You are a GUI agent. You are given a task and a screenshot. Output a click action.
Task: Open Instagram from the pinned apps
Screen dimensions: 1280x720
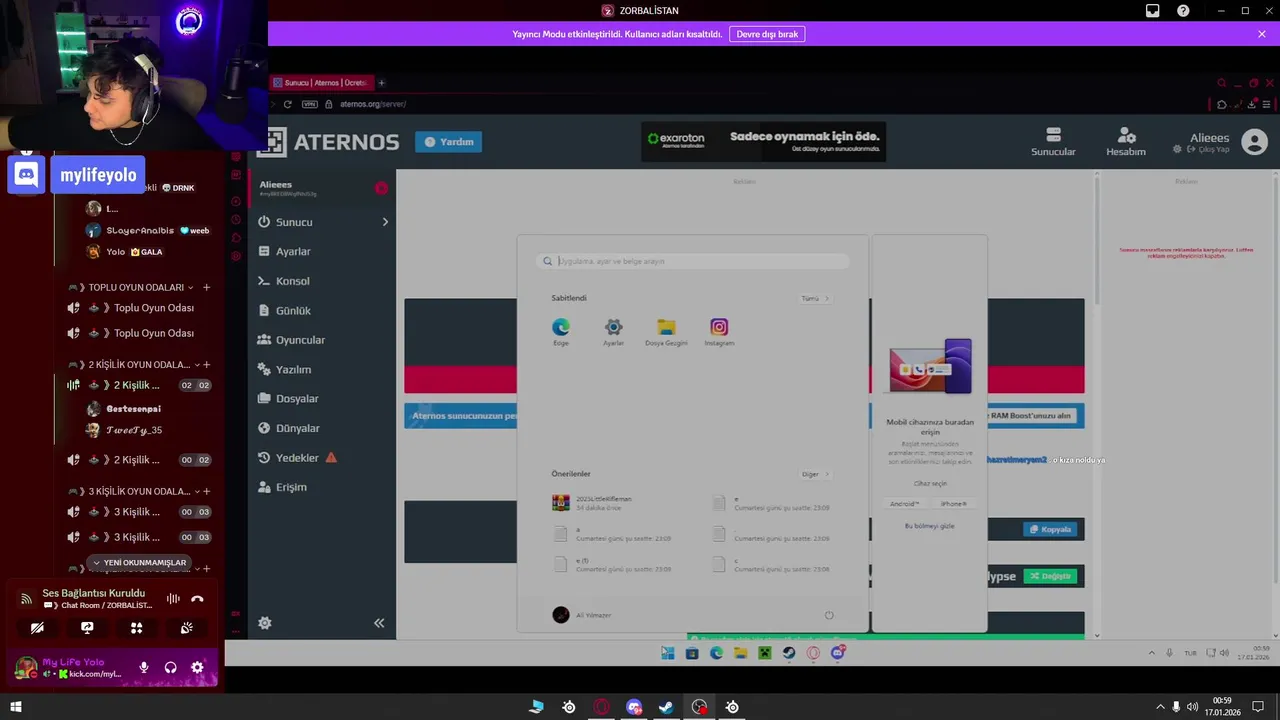coord(719,332)
